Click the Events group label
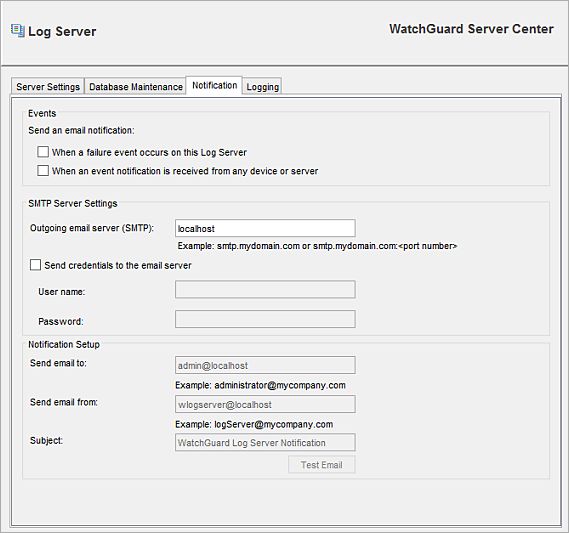 pos(42,114)
